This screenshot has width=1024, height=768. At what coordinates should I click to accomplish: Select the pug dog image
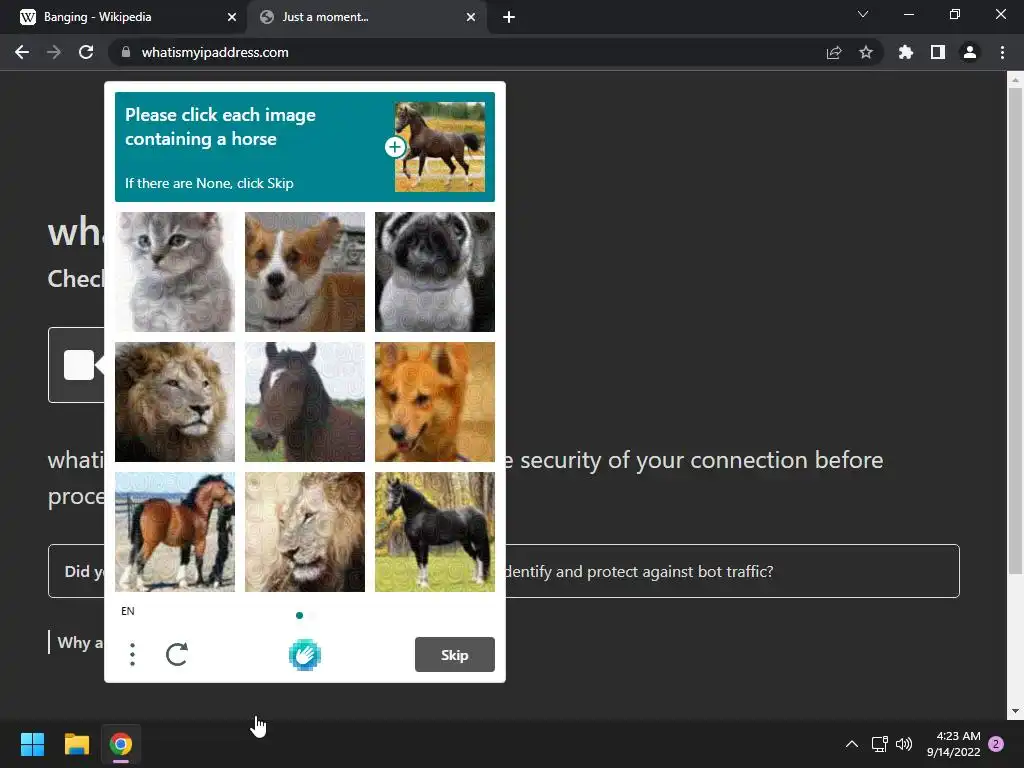click(x=435, y=272)
